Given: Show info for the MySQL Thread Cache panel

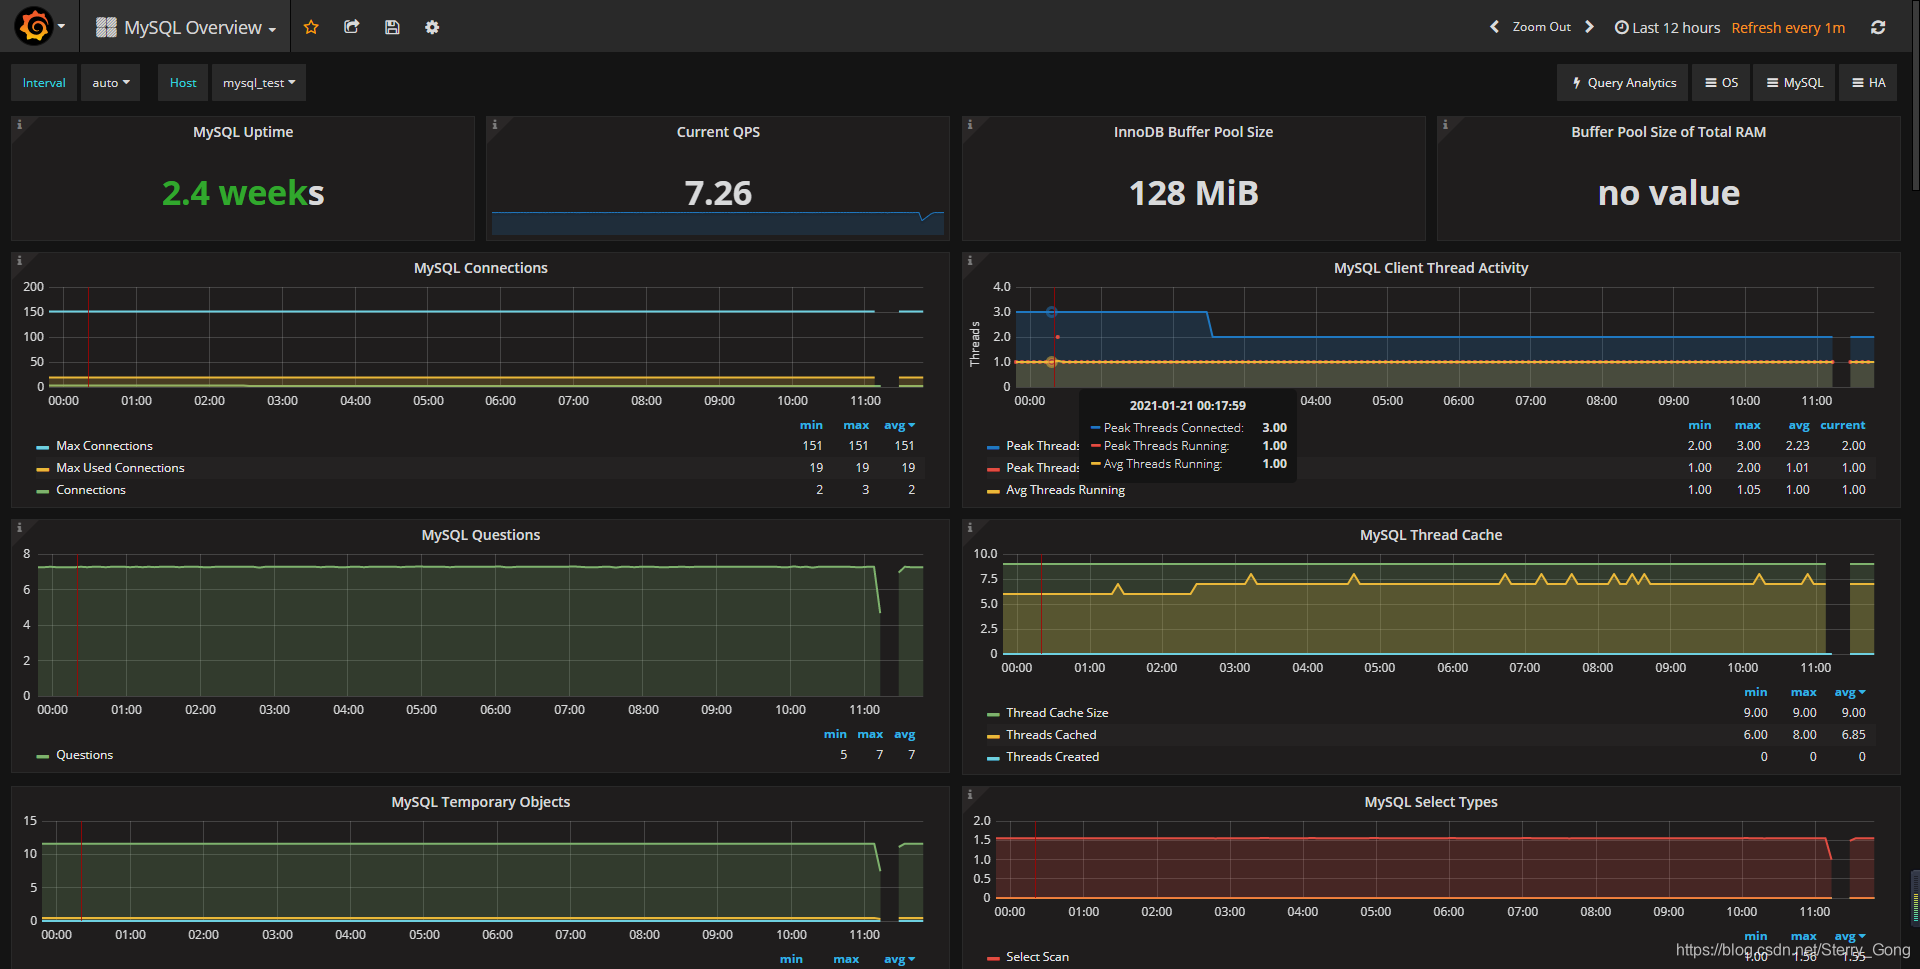Looking at the screenshot, I should (x=969, y=527).
